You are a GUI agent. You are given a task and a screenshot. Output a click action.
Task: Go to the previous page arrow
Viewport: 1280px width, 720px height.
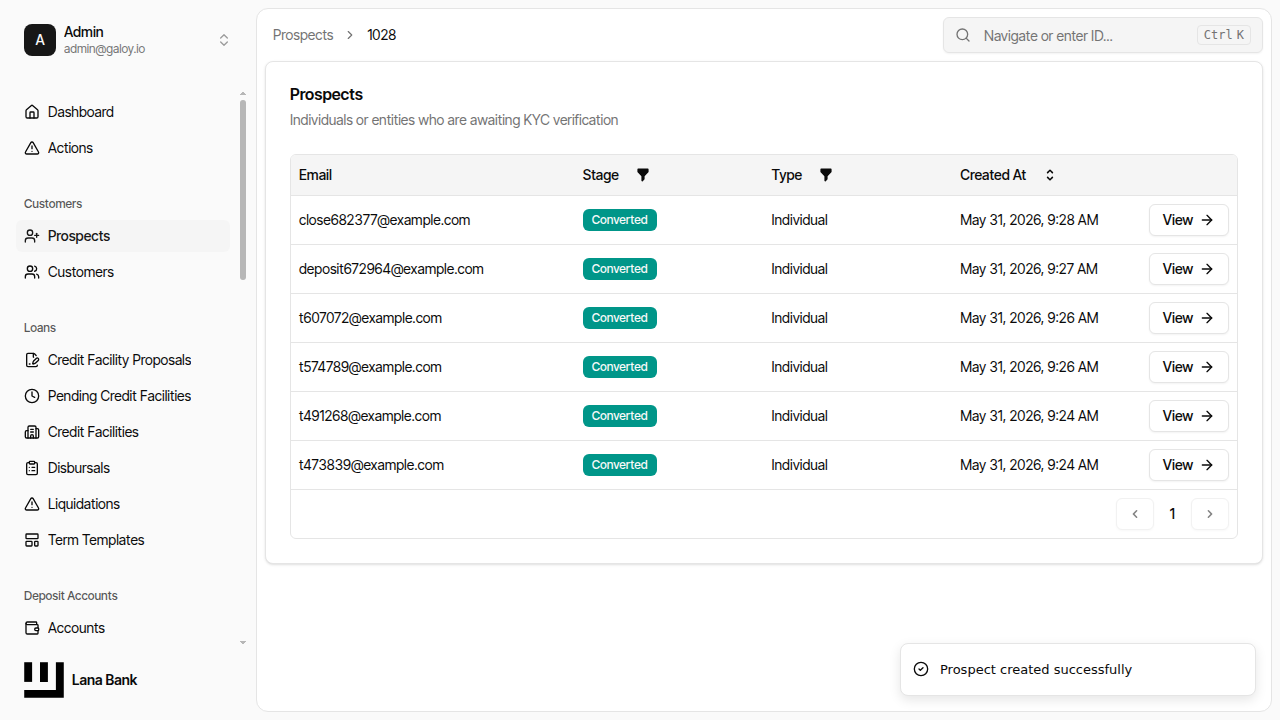click(1135, 514)
